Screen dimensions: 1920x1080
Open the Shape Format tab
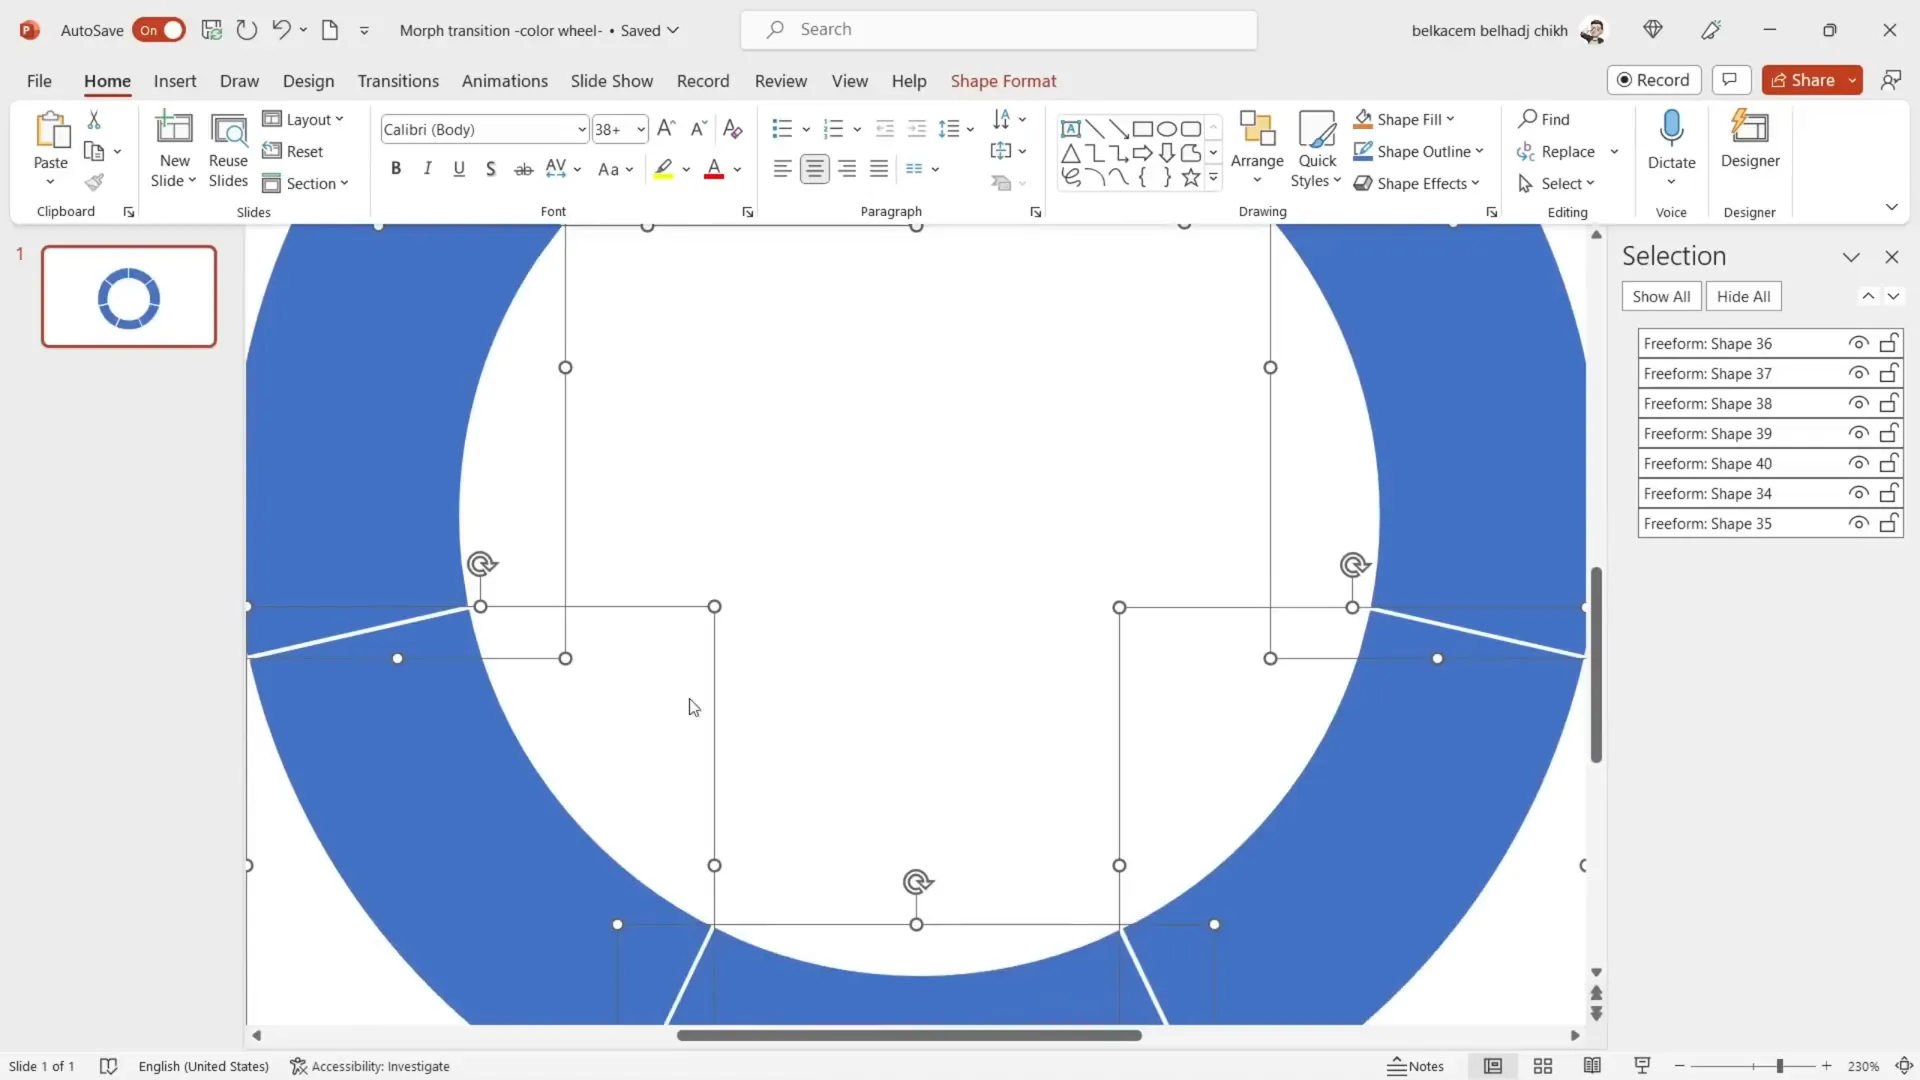[1003, 81]
